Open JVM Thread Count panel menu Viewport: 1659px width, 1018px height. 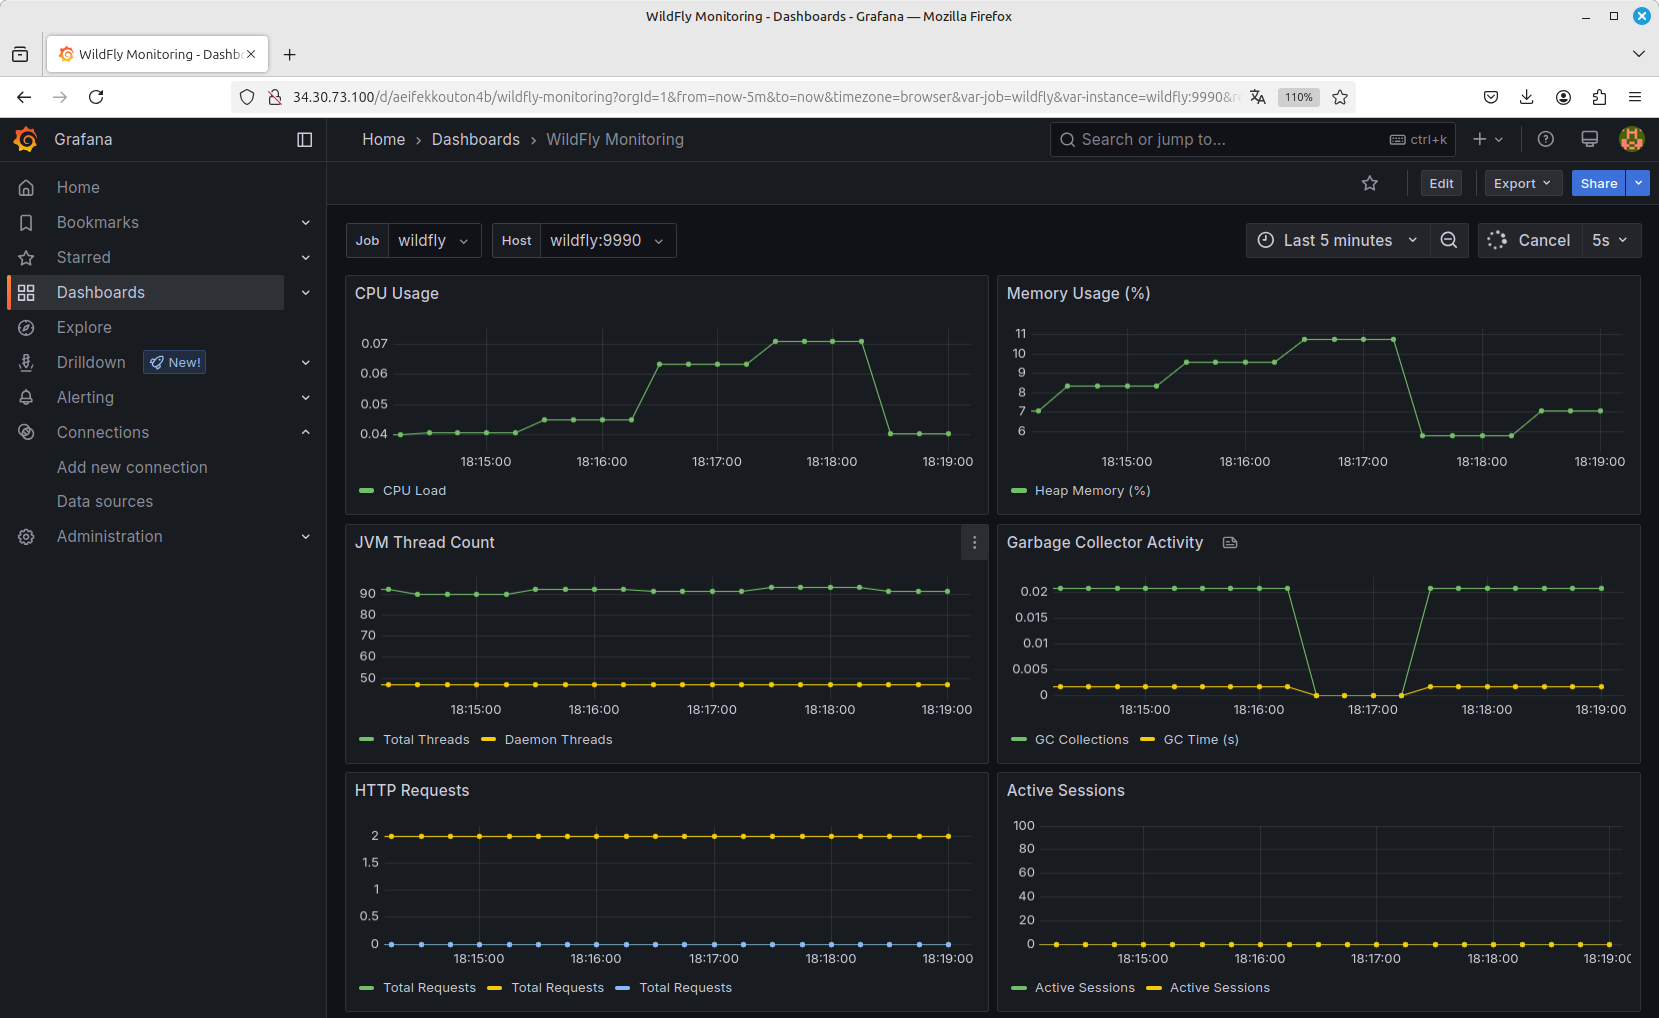974,542
